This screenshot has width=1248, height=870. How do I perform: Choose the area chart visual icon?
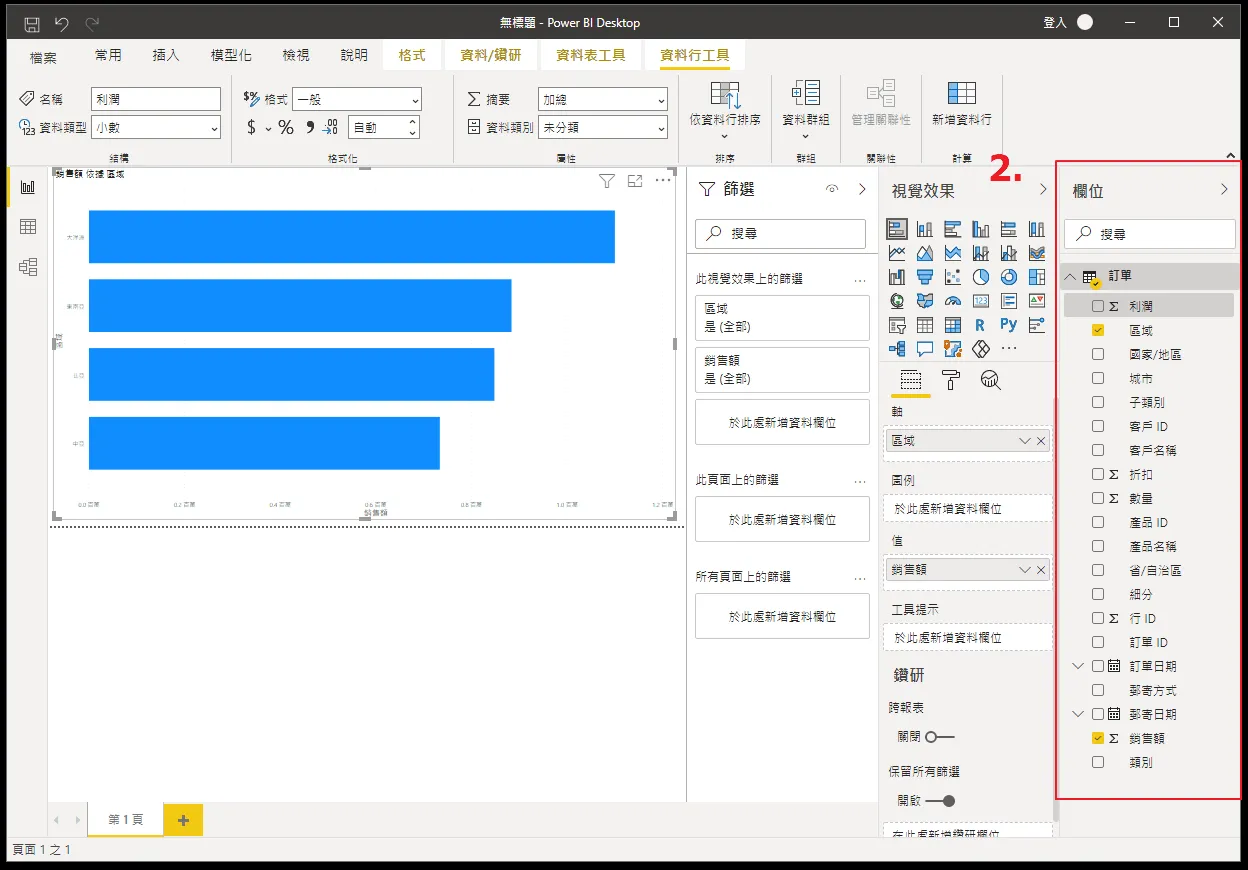click(x=925, y=252)
